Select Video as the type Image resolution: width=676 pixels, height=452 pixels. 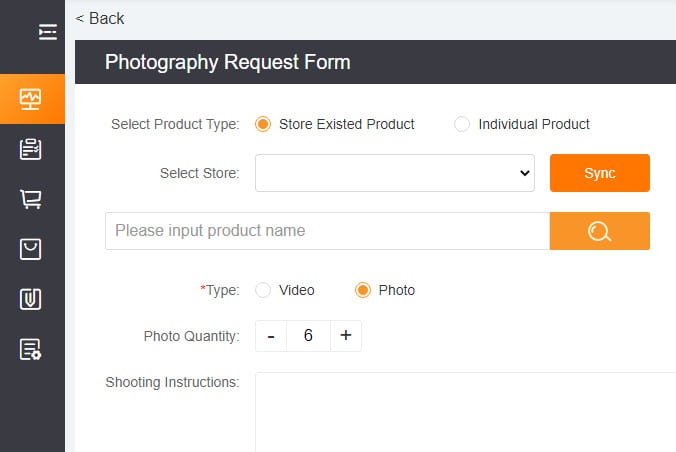pos(264,290)
